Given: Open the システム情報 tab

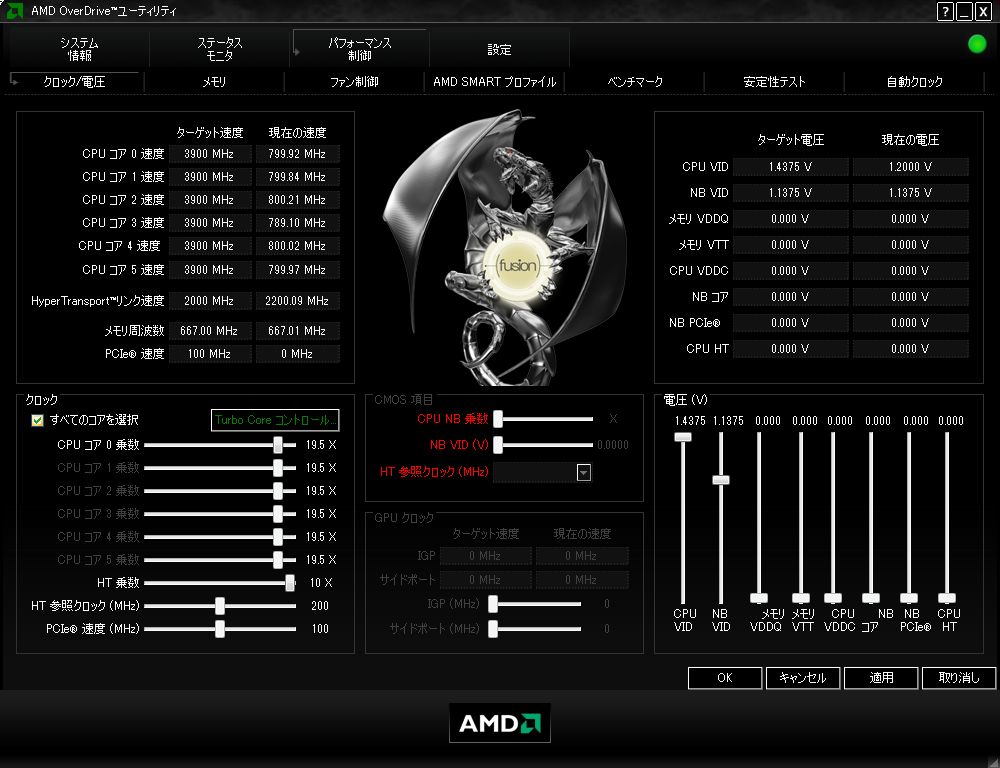Looking at the screenshot, I should coord(79,49).
